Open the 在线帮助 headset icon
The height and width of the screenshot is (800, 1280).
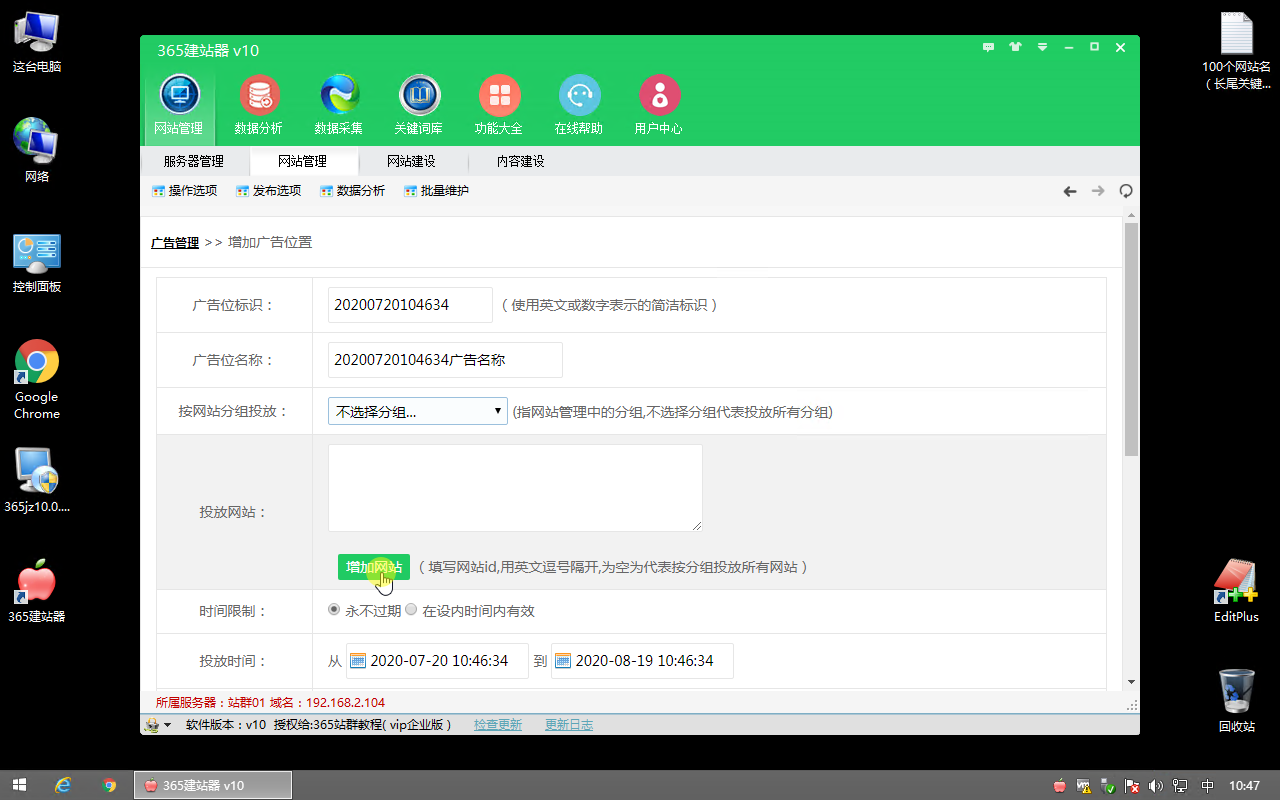pyautogui.click(x=579, y=105)
